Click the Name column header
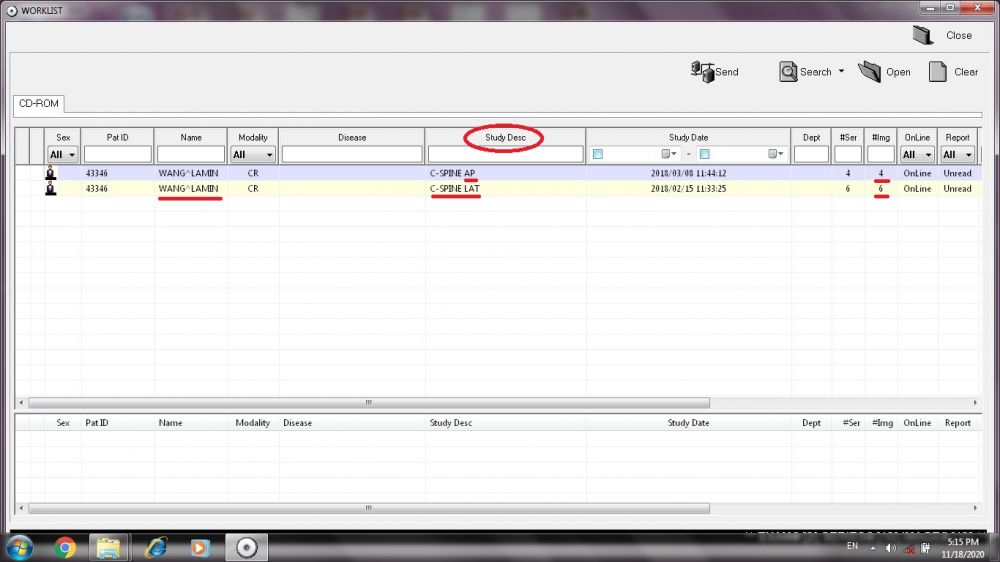Image resolution: width=1000 pixels, height=562 pixels. 190,137
